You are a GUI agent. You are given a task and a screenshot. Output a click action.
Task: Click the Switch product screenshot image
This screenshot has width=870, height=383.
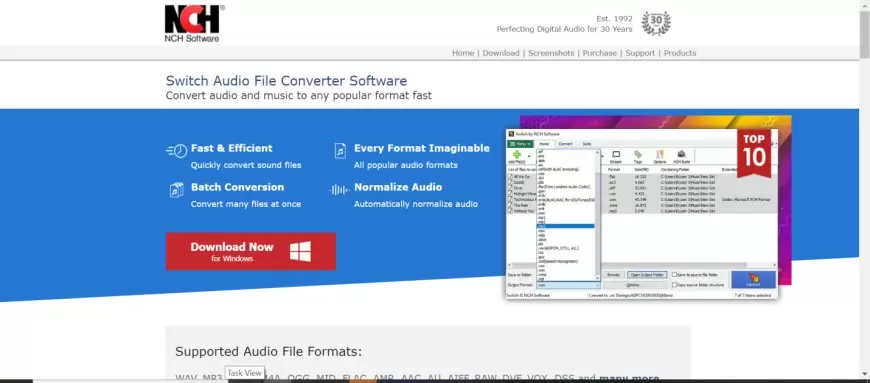coord(648,208)
